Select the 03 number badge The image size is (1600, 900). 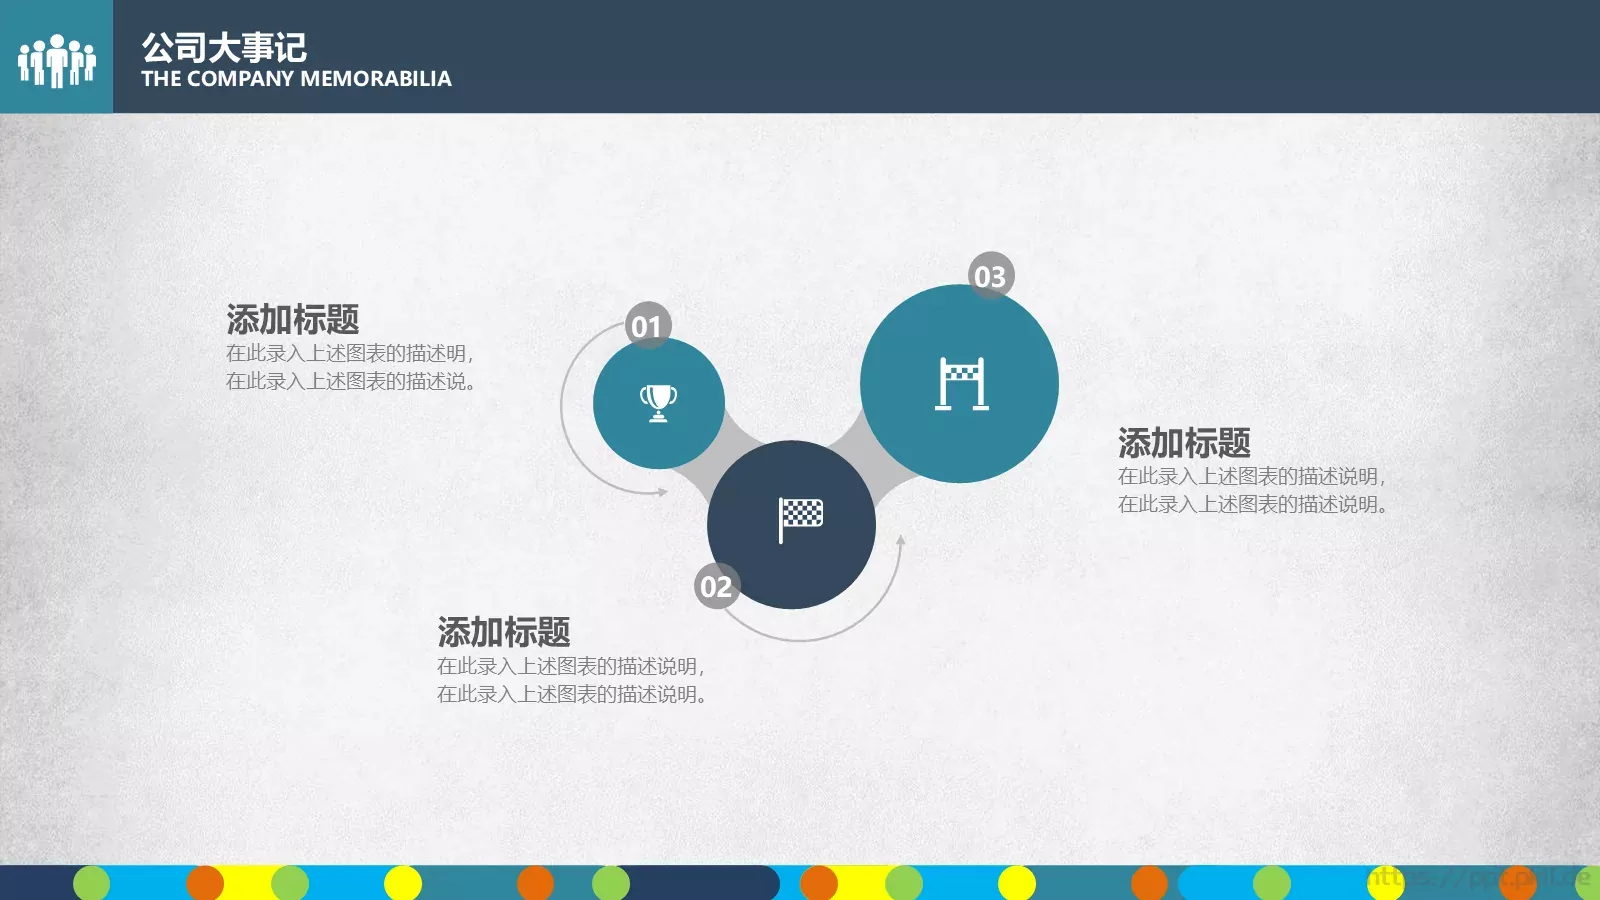click(991, 276)
